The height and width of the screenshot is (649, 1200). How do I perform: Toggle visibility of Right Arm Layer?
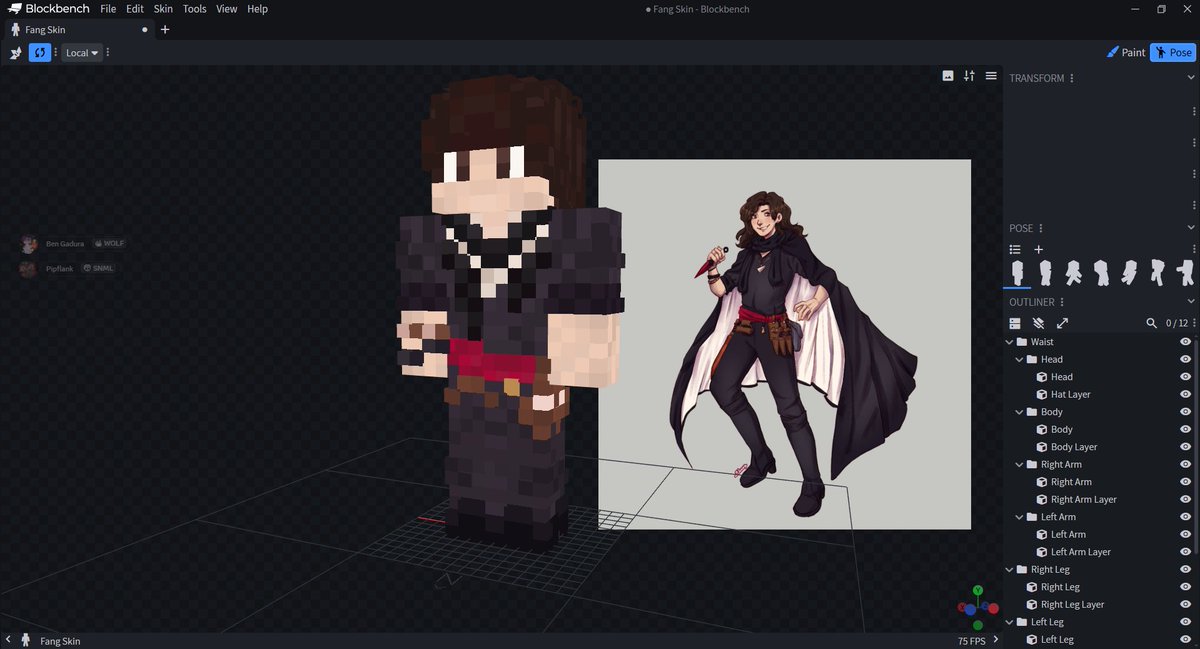point(1185,499)
